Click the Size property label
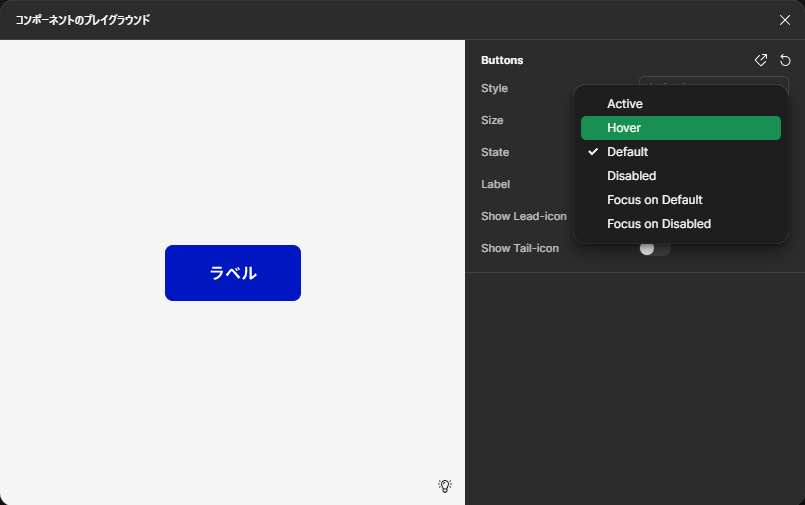805x505 pixels. tap(492, 120)
